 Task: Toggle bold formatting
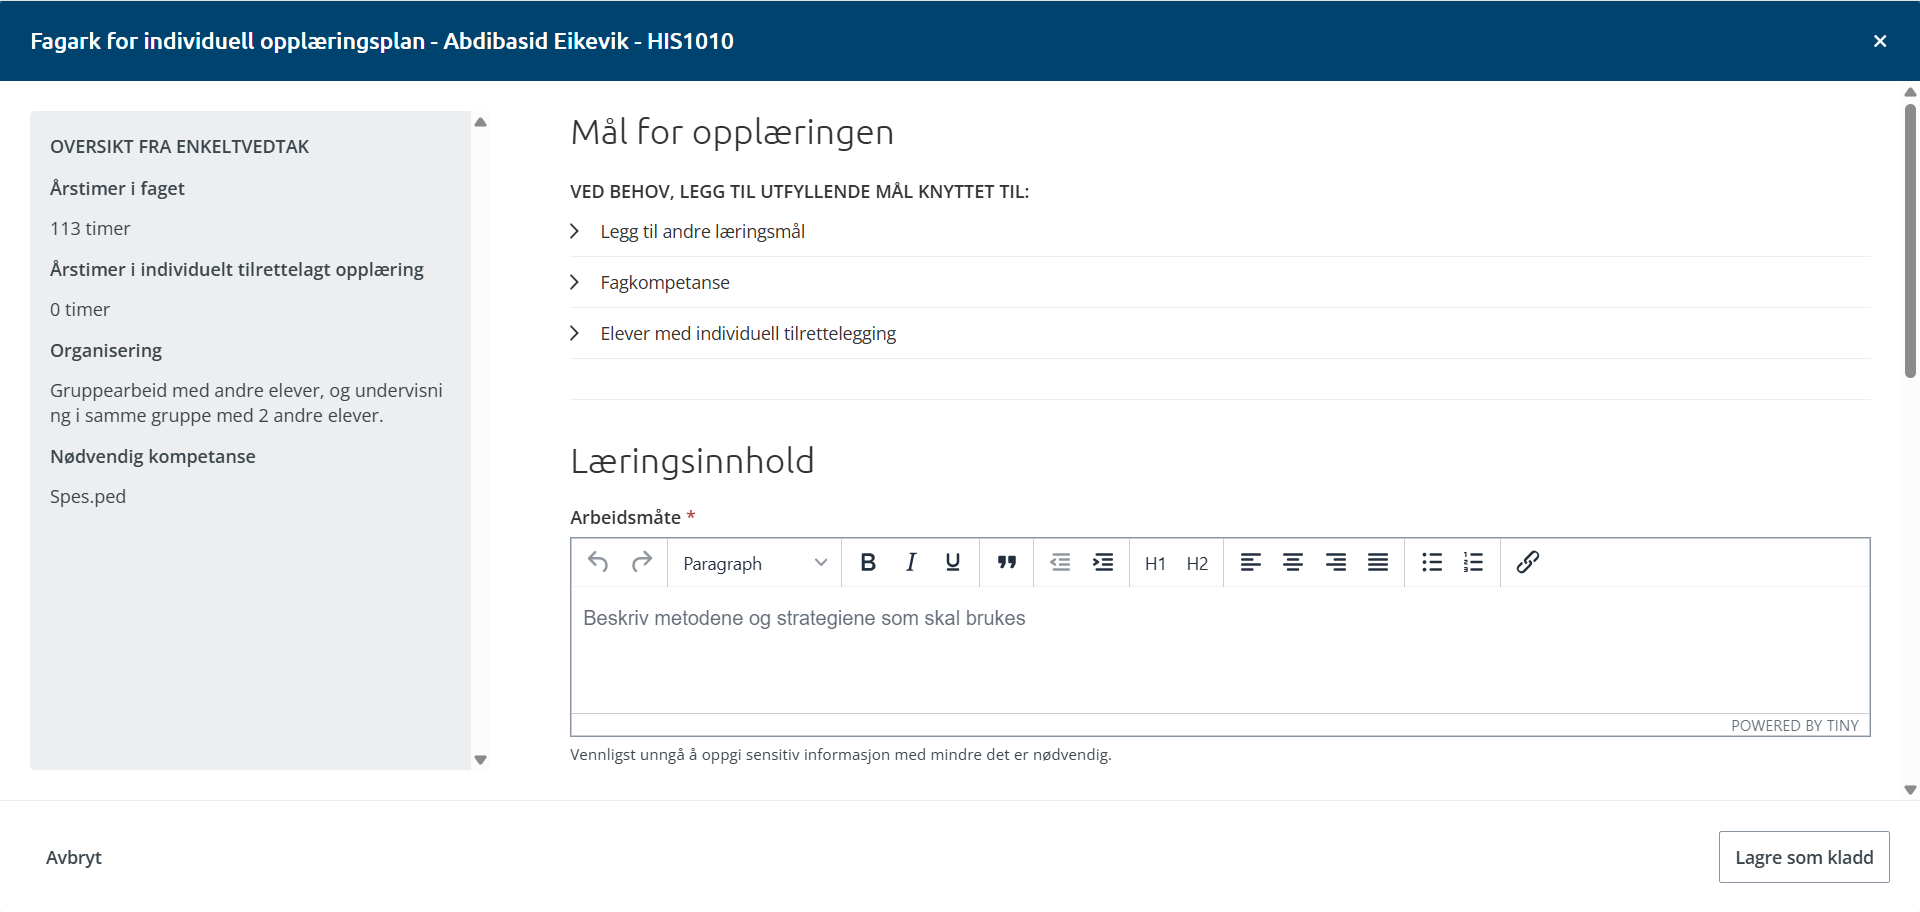tap(868, 562)
